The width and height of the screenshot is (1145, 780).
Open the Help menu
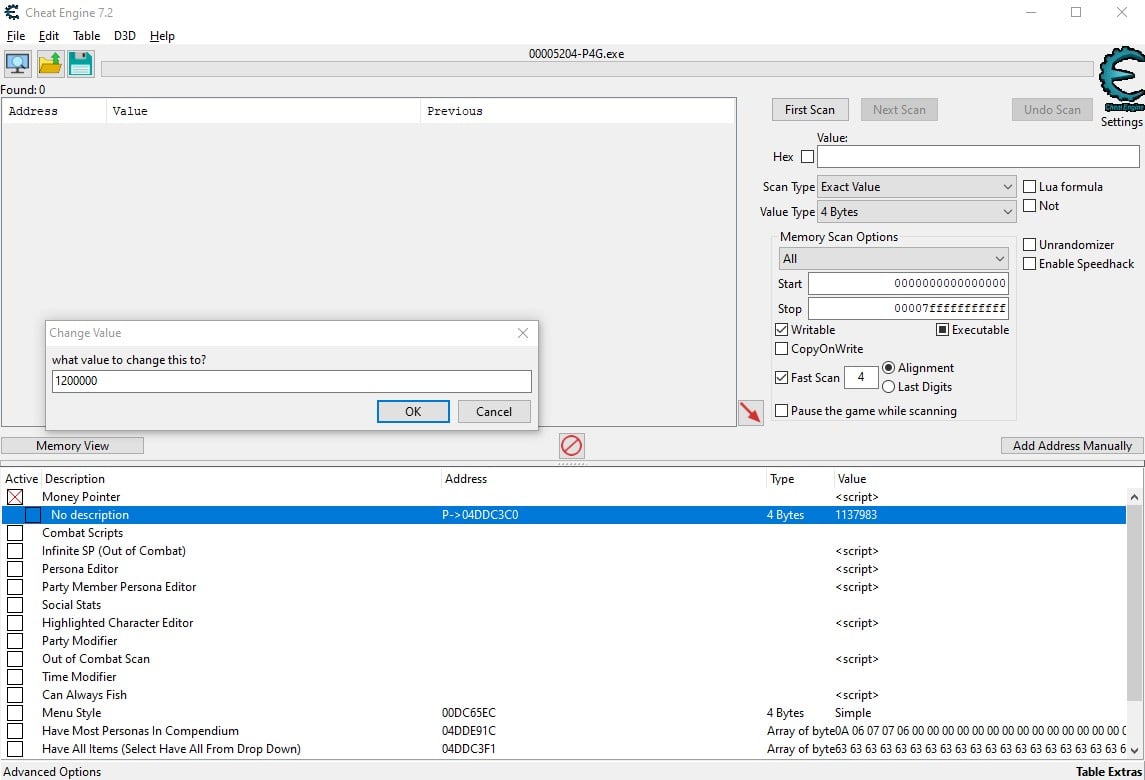[162, 36]
